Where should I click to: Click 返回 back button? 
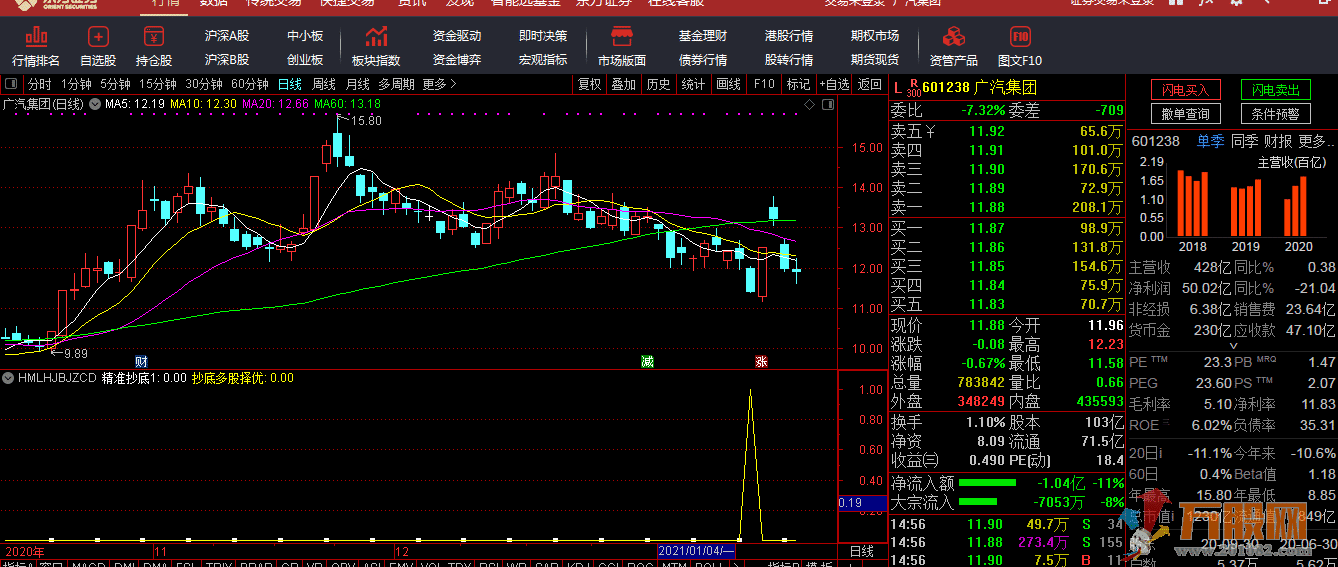point(870,84)
